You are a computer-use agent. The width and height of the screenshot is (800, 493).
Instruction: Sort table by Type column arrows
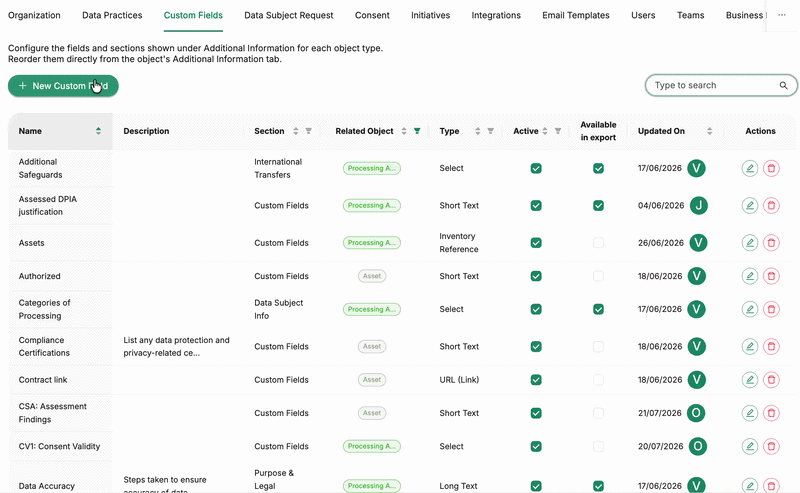point(478,131)
